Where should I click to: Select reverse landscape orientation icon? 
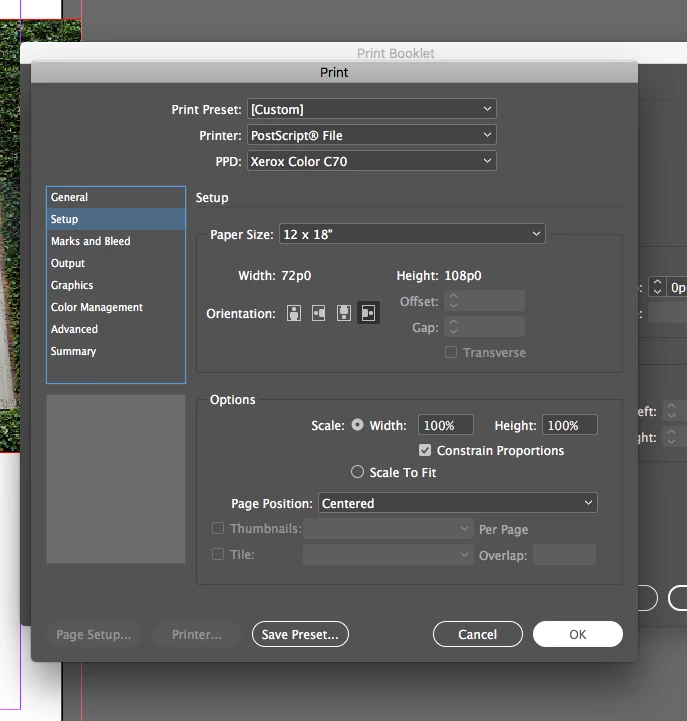pyautogui.click(x=368, y=313)
